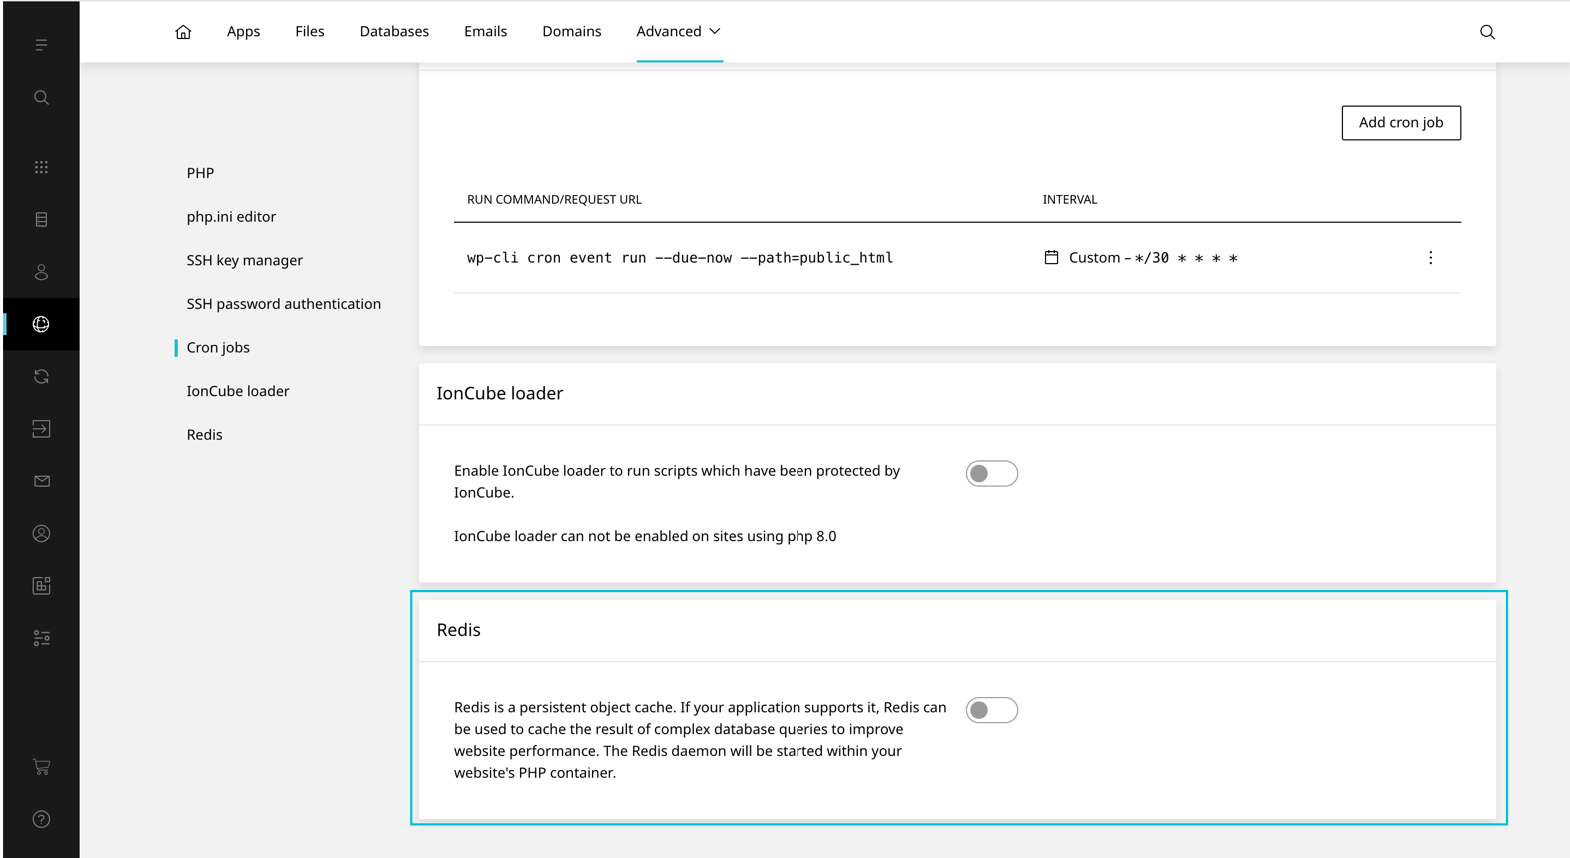1570x858 pixels.
Task: Open the apps grid icon in sidebar
Action: 41,167
